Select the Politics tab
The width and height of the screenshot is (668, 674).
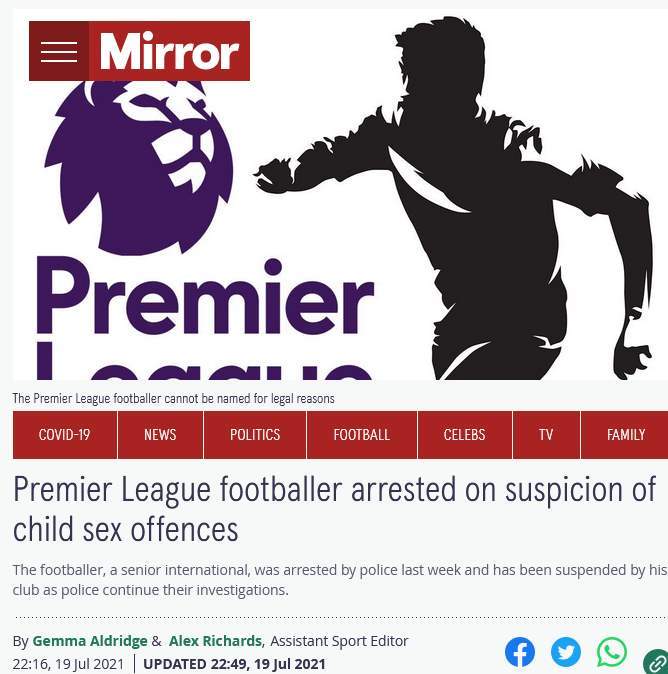255,435
